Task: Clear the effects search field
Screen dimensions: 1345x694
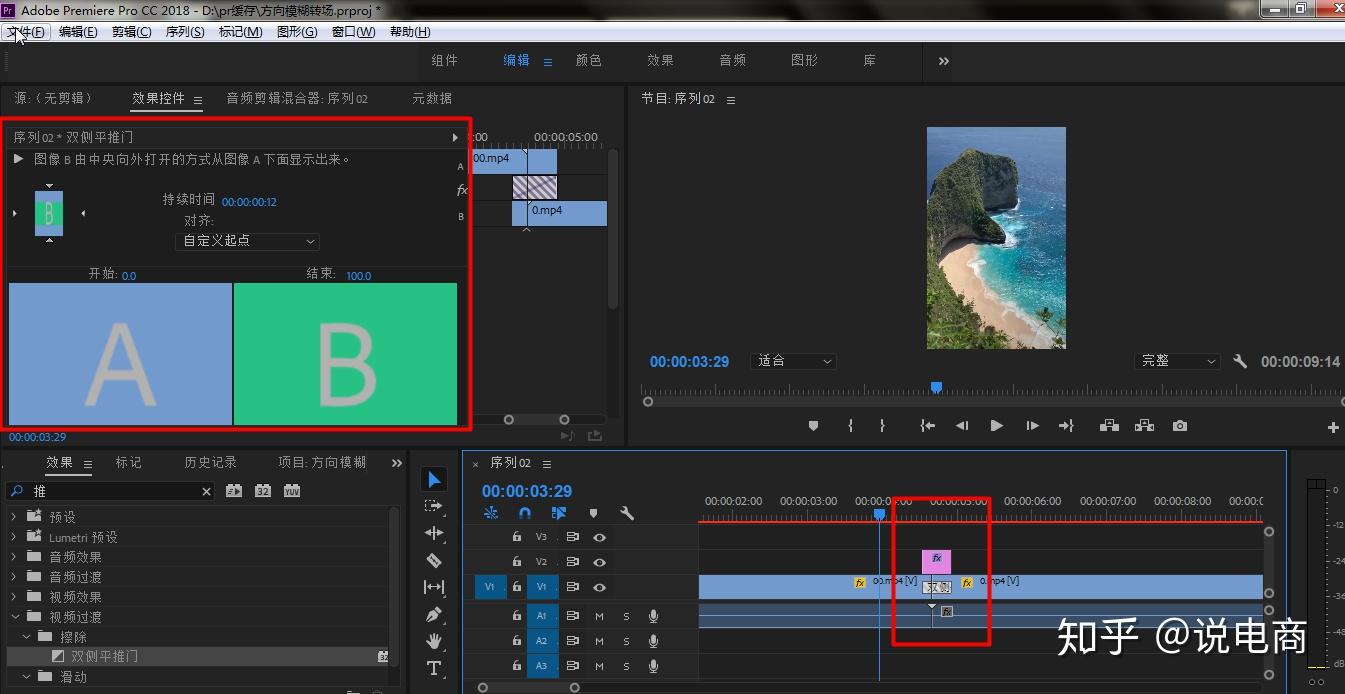Action: point(206,491)
